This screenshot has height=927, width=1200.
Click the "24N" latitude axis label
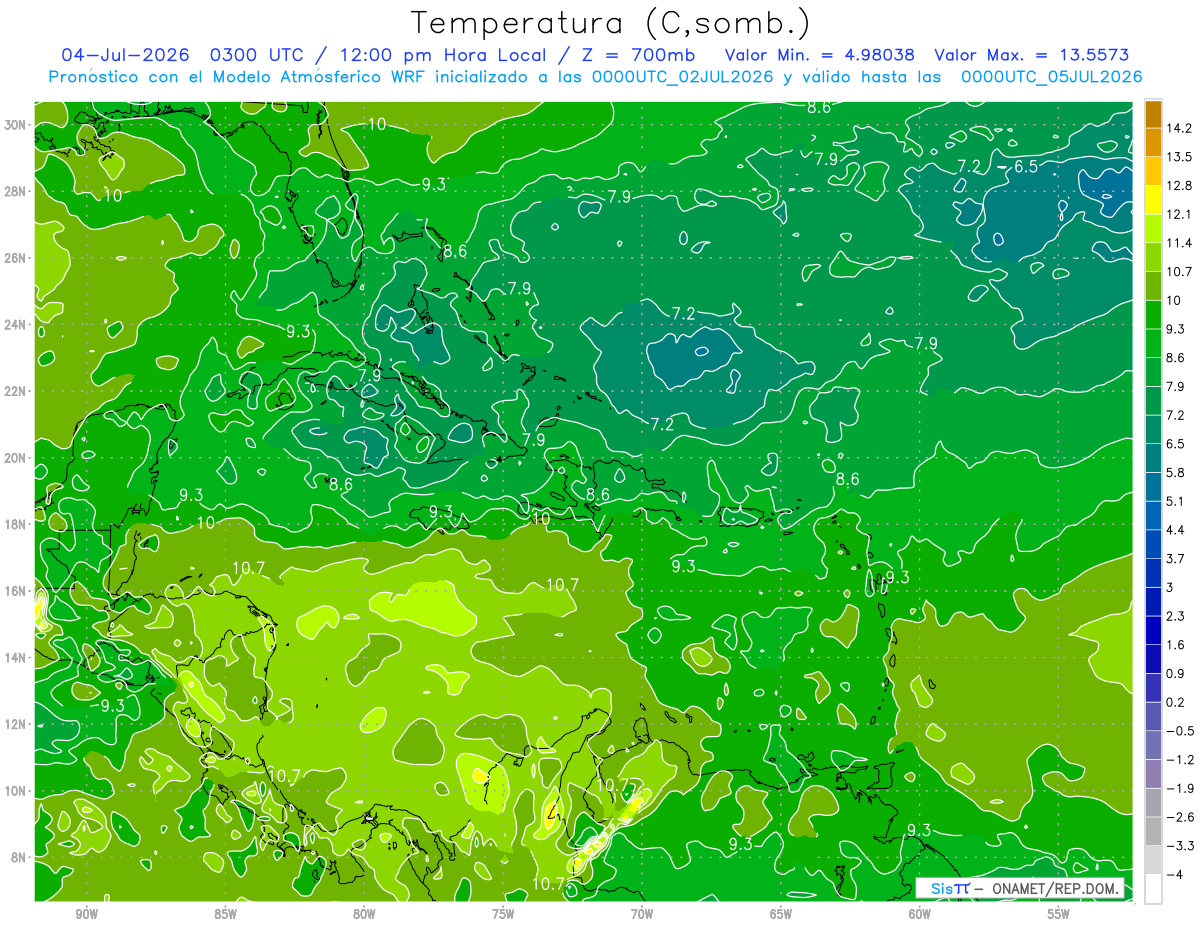(14, 324)
